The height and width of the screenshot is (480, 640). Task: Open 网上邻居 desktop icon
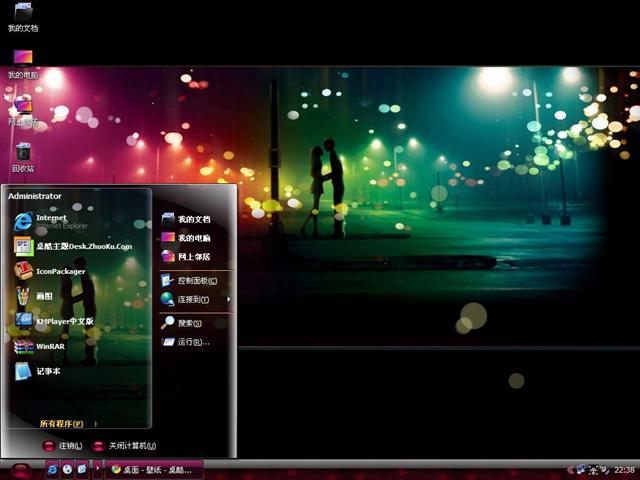tap(23, 108)
